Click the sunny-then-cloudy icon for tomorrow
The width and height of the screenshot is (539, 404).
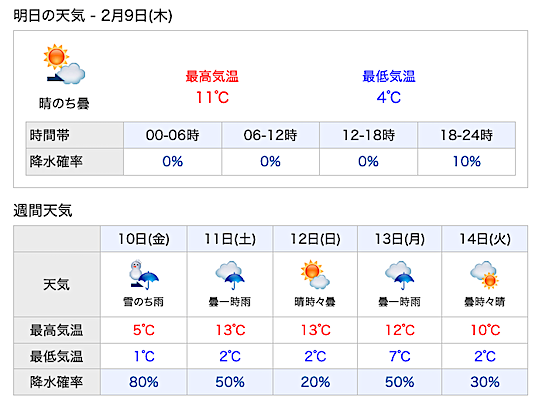64,64
